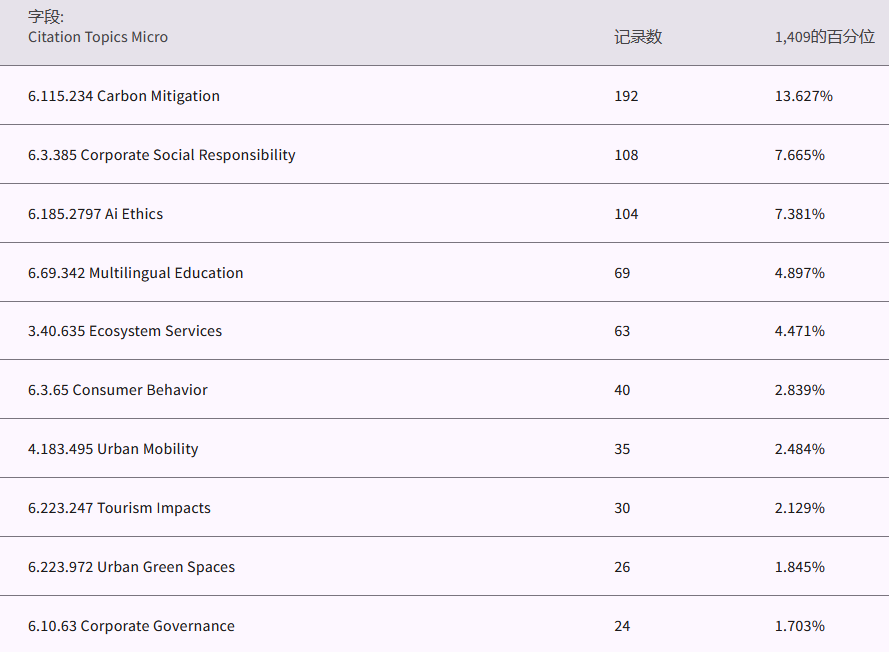889x652 pixels.
Task: Click the record count 108 value
Action: (x=626, y=155)
